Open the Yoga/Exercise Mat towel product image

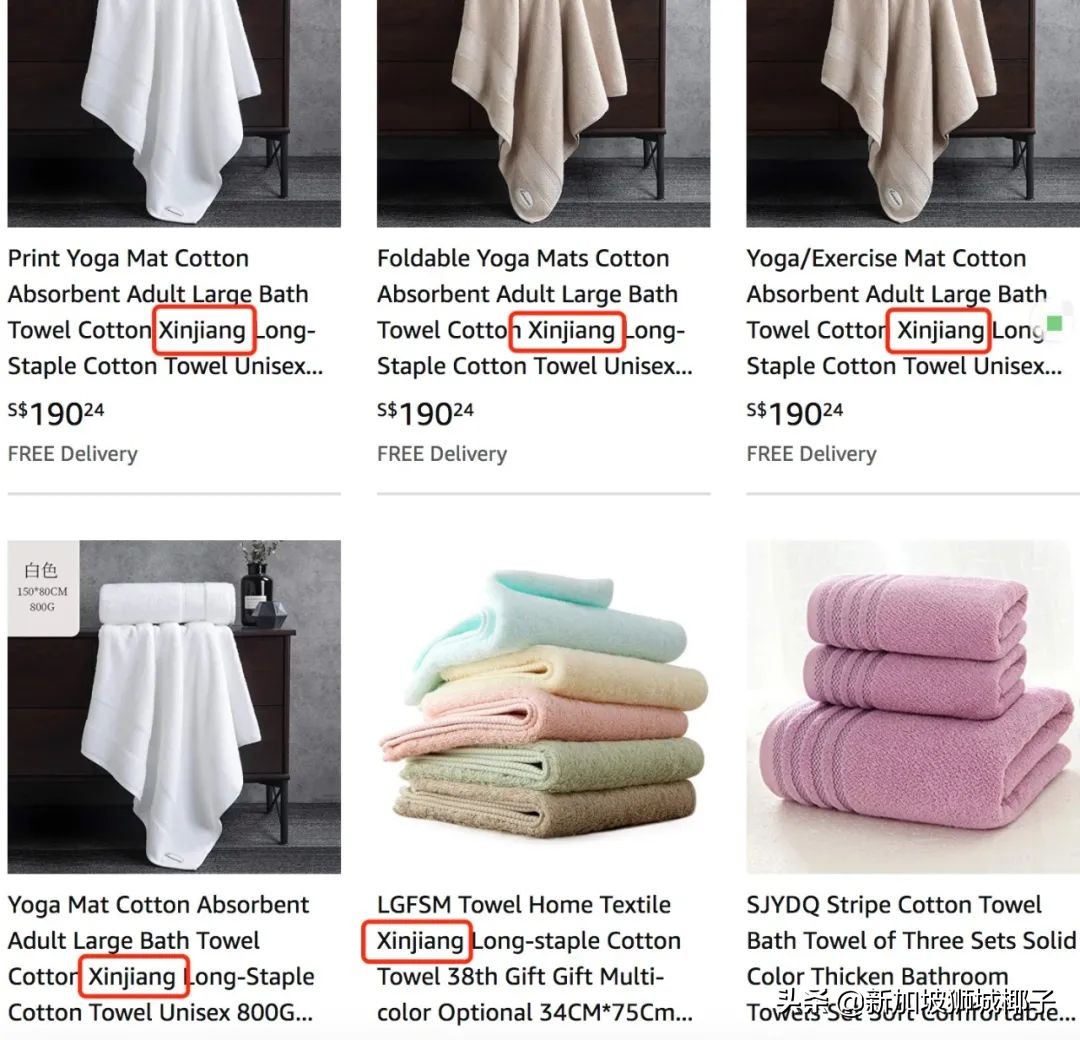pos(913,113)
